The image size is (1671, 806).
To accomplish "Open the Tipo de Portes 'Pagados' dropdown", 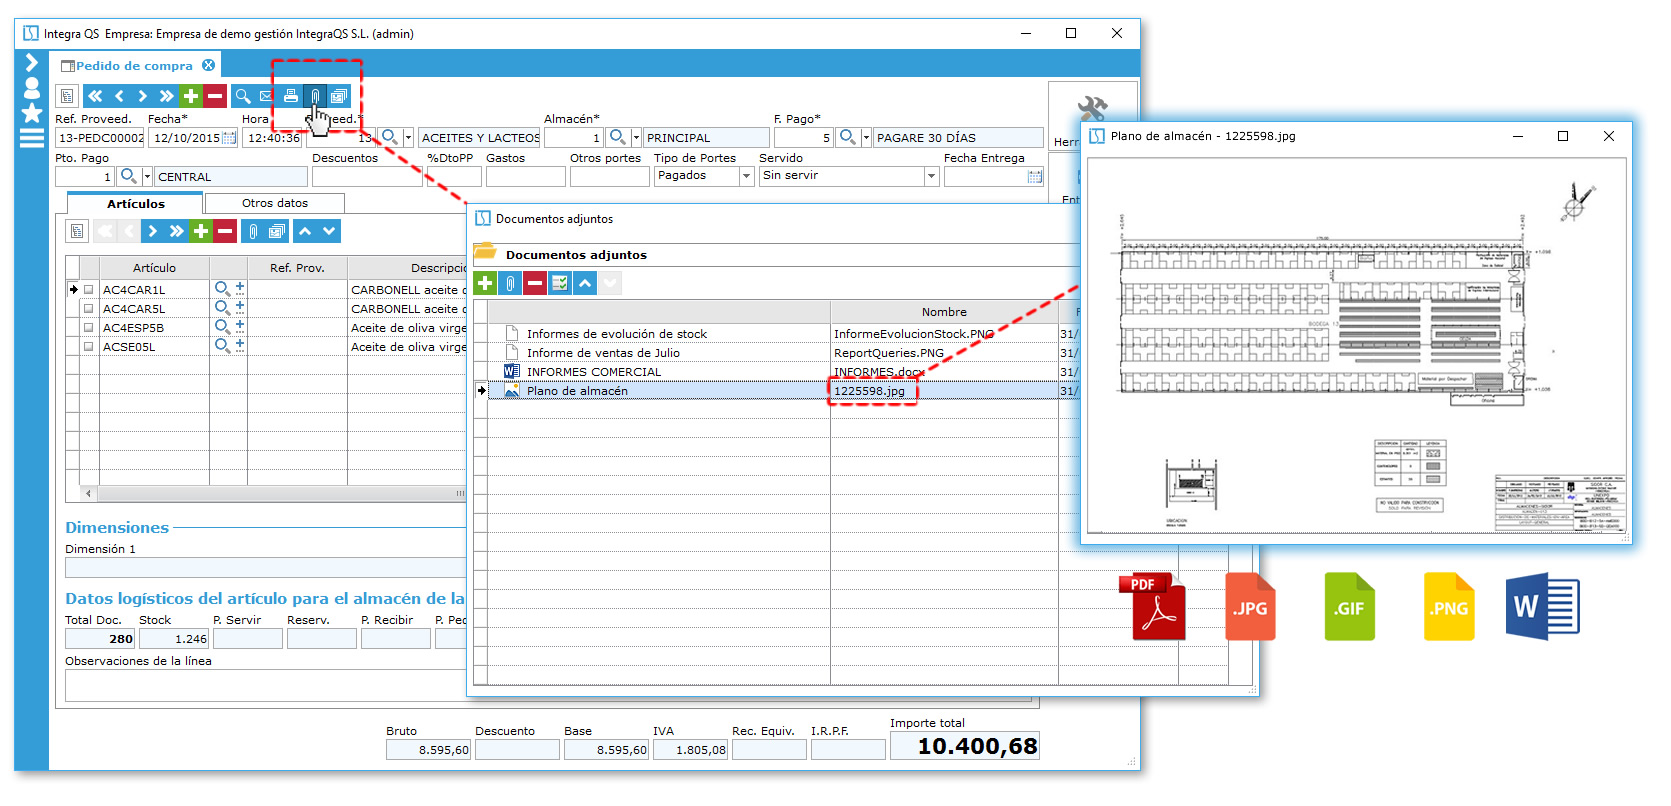I will pyautogui.click(x=746, y=176).
